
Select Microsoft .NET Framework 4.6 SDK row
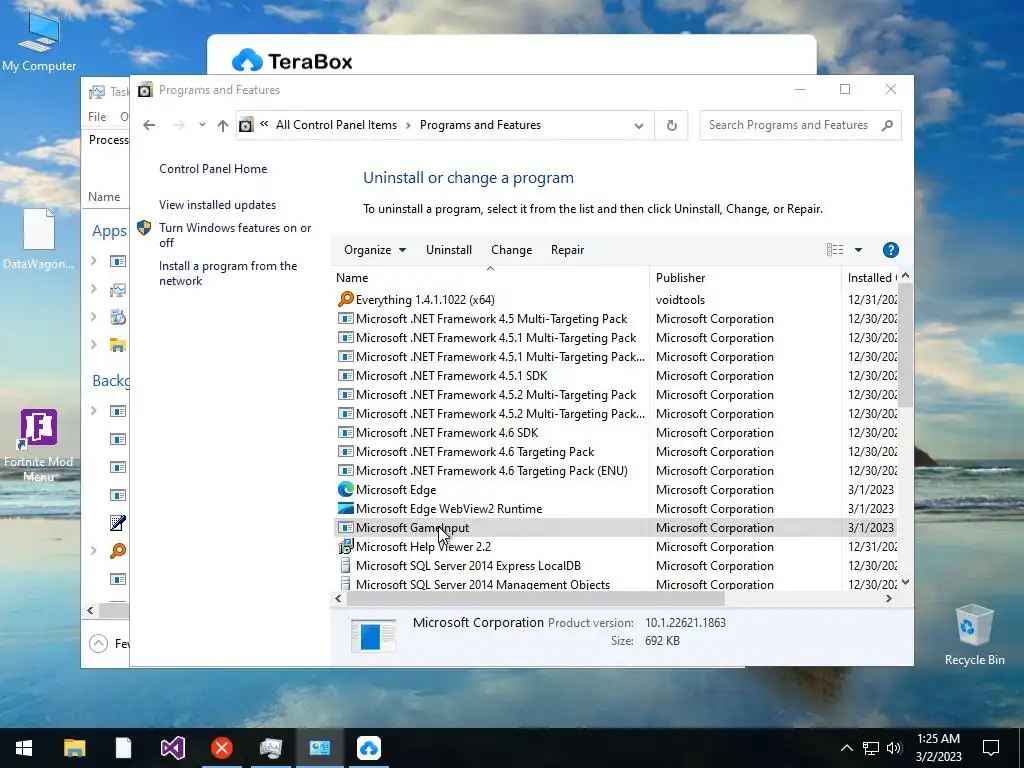pyautogui.click(x=614, y=432)
